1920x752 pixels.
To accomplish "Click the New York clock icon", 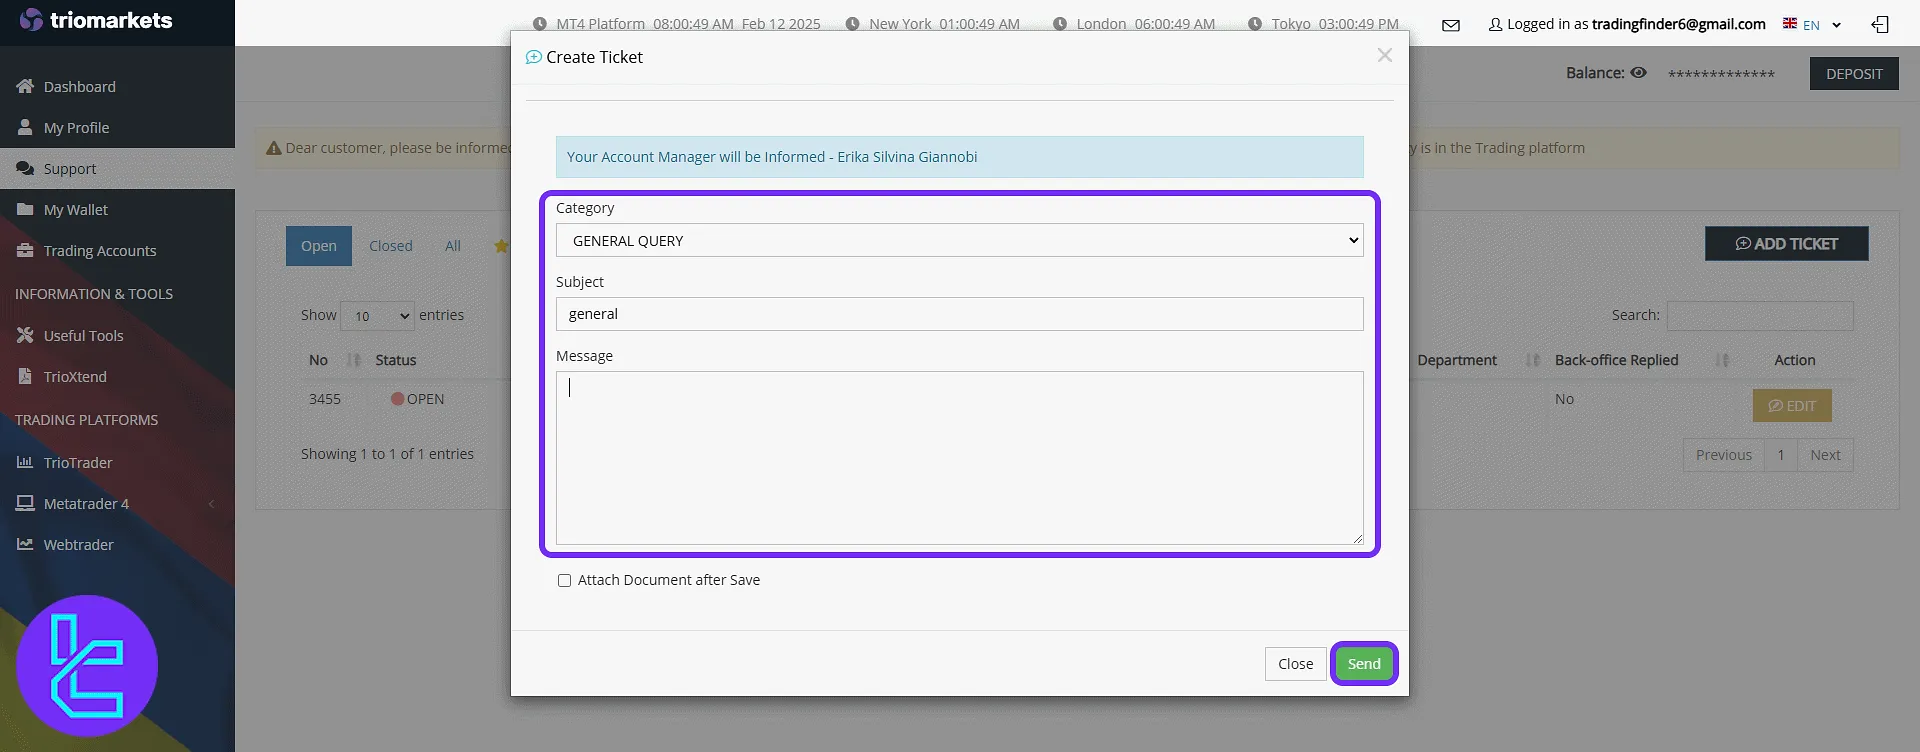I will coord(852,24).
